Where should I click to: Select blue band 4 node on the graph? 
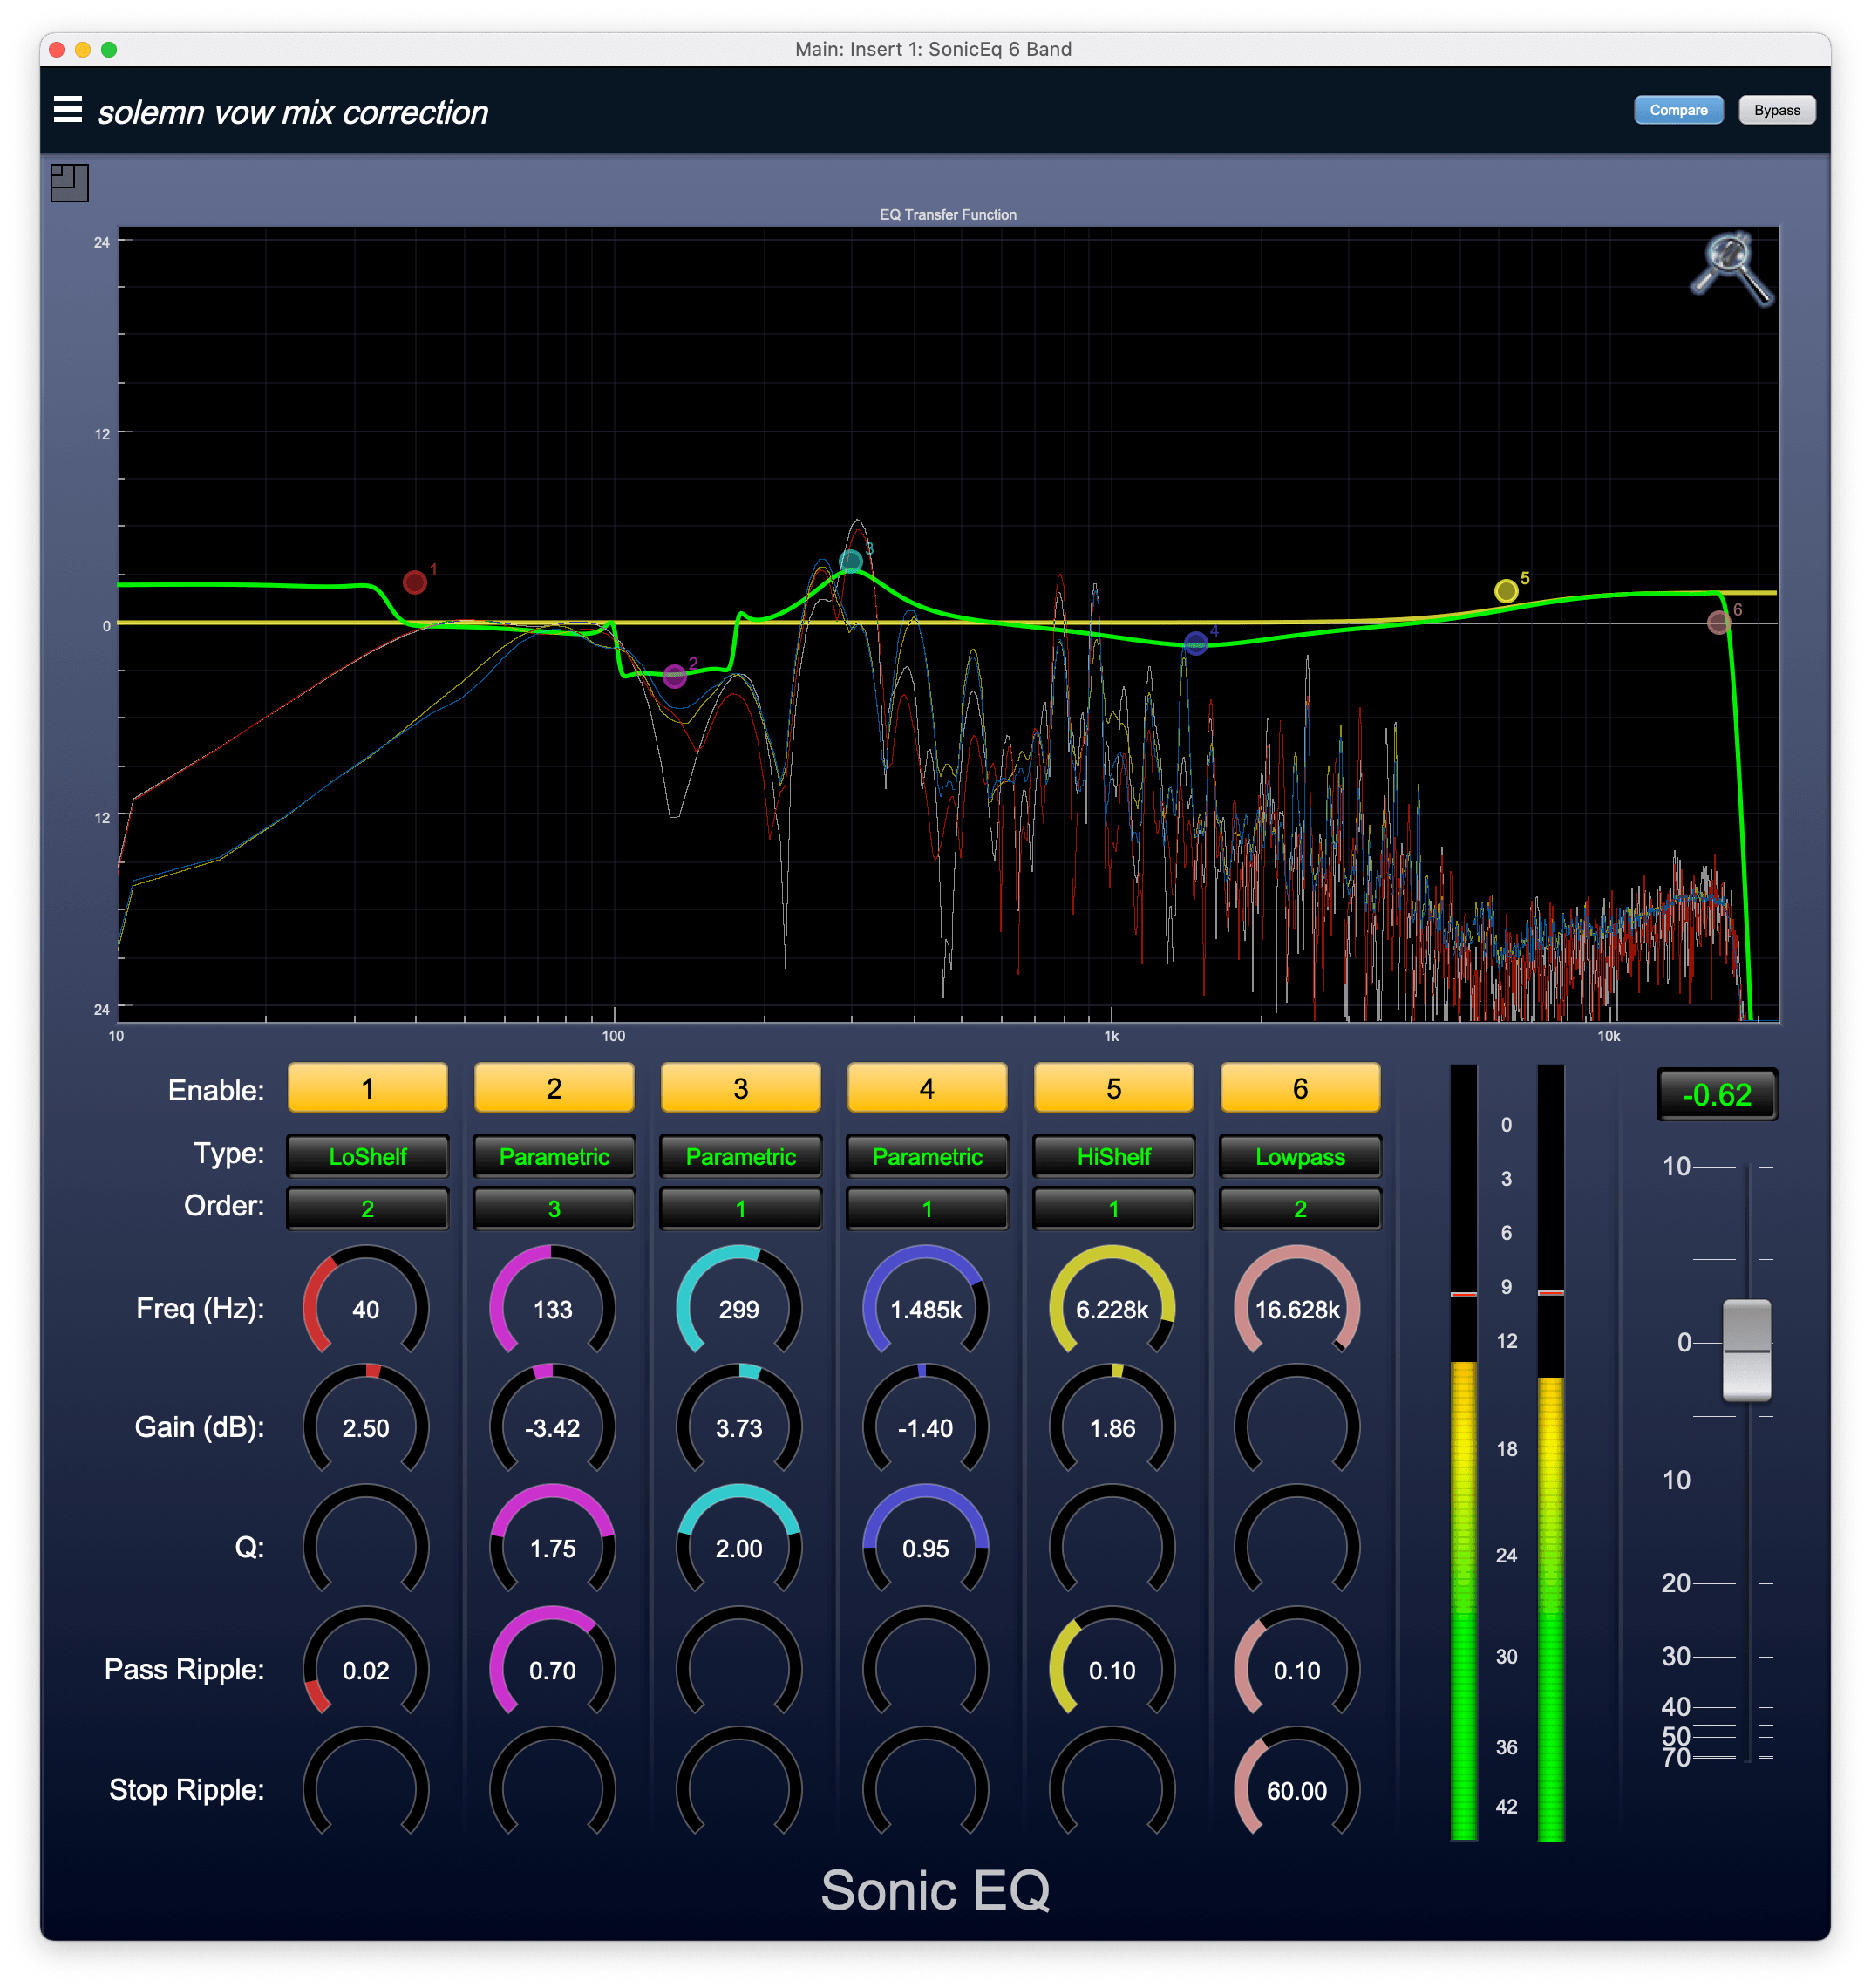pos(1196,644)
